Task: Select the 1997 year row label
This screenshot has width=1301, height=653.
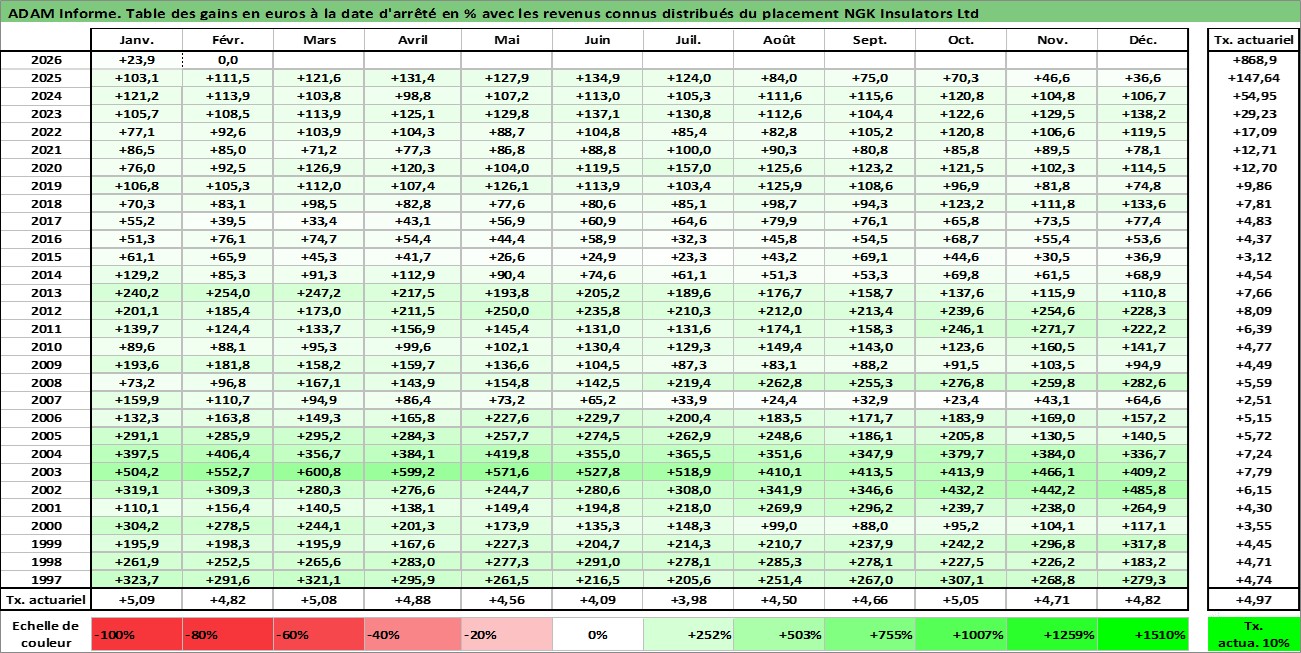Action: coord(46,579)
